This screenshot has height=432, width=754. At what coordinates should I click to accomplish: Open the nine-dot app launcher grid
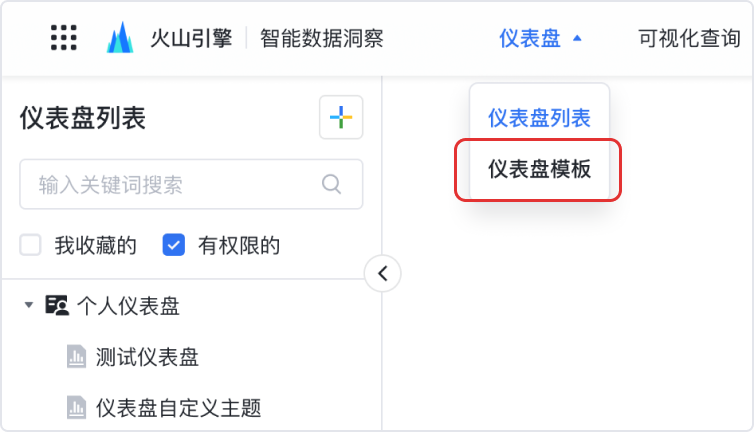[x=63, y=38]
